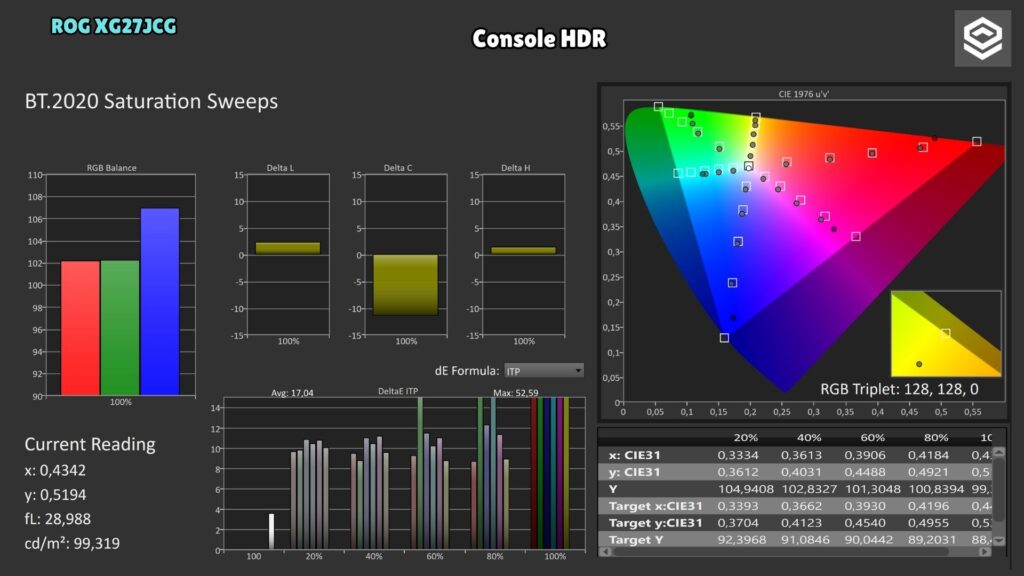Click the 40% column header in data table

808,438
